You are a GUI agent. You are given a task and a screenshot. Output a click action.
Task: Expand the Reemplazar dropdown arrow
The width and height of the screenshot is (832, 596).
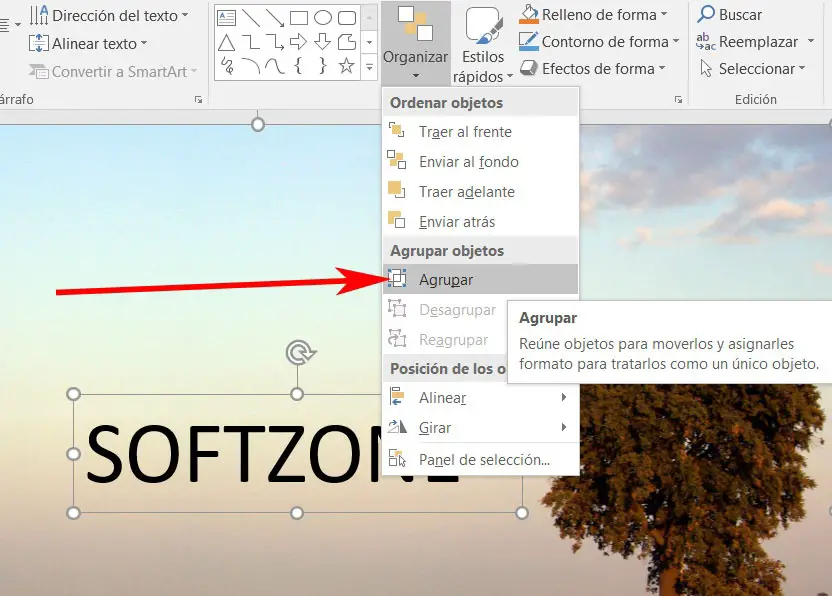click(x=811, y=41)
